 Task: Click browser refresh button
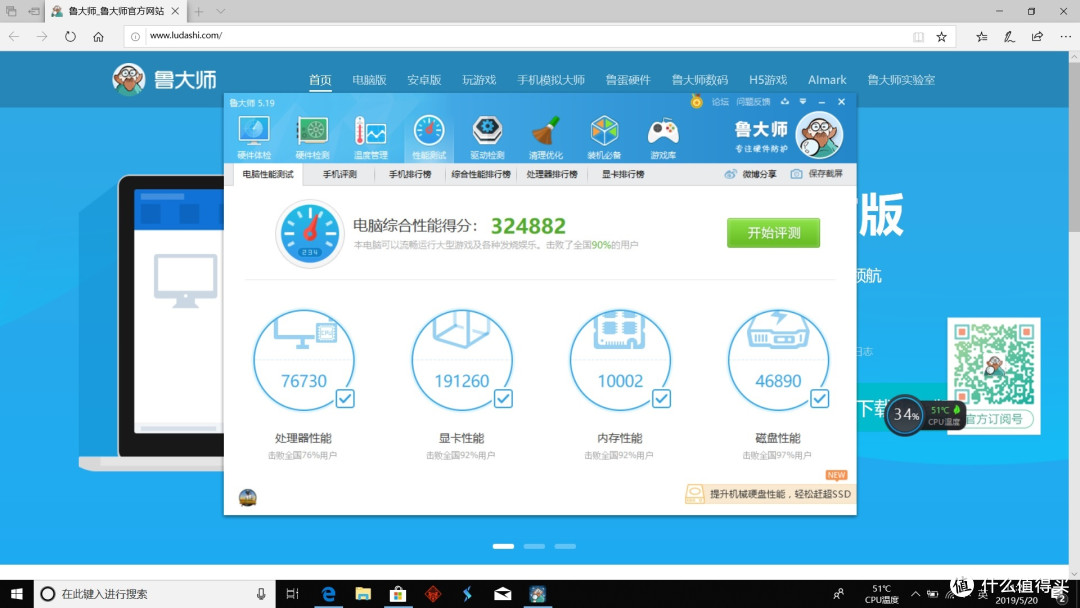click(x=70, y=36)
